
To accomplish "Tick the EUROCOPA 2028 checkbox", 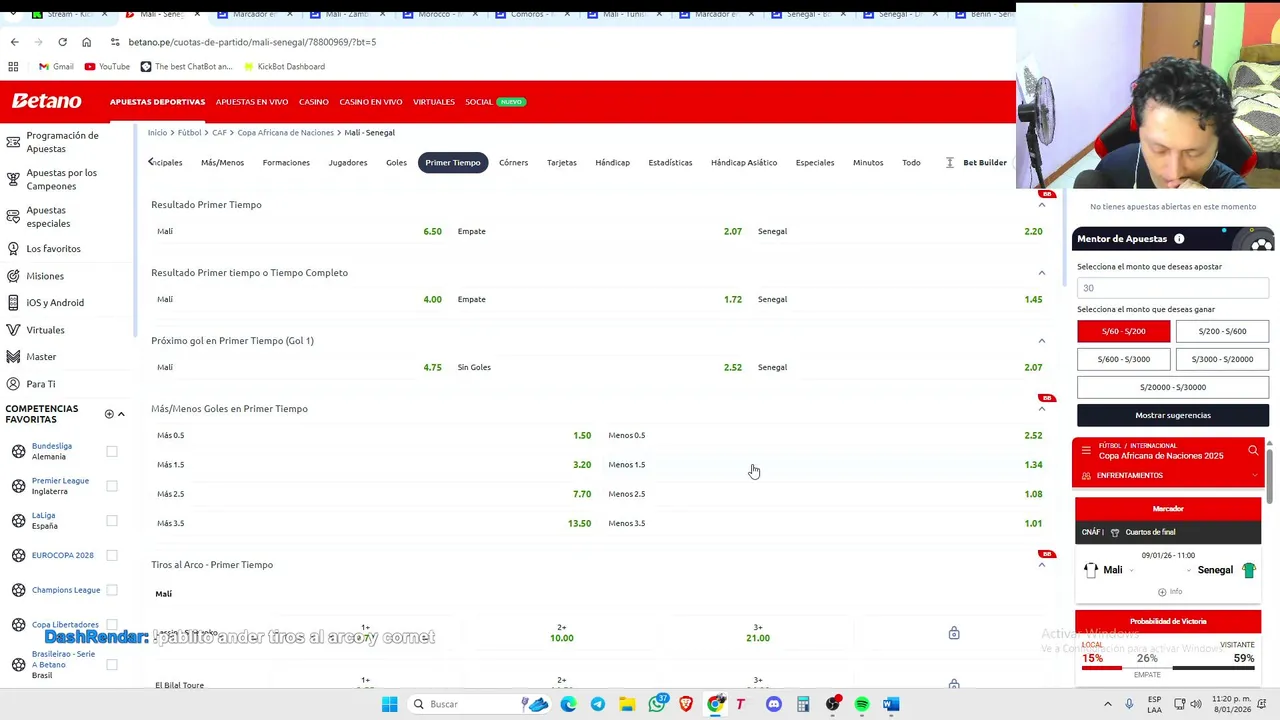I will 112,555.
